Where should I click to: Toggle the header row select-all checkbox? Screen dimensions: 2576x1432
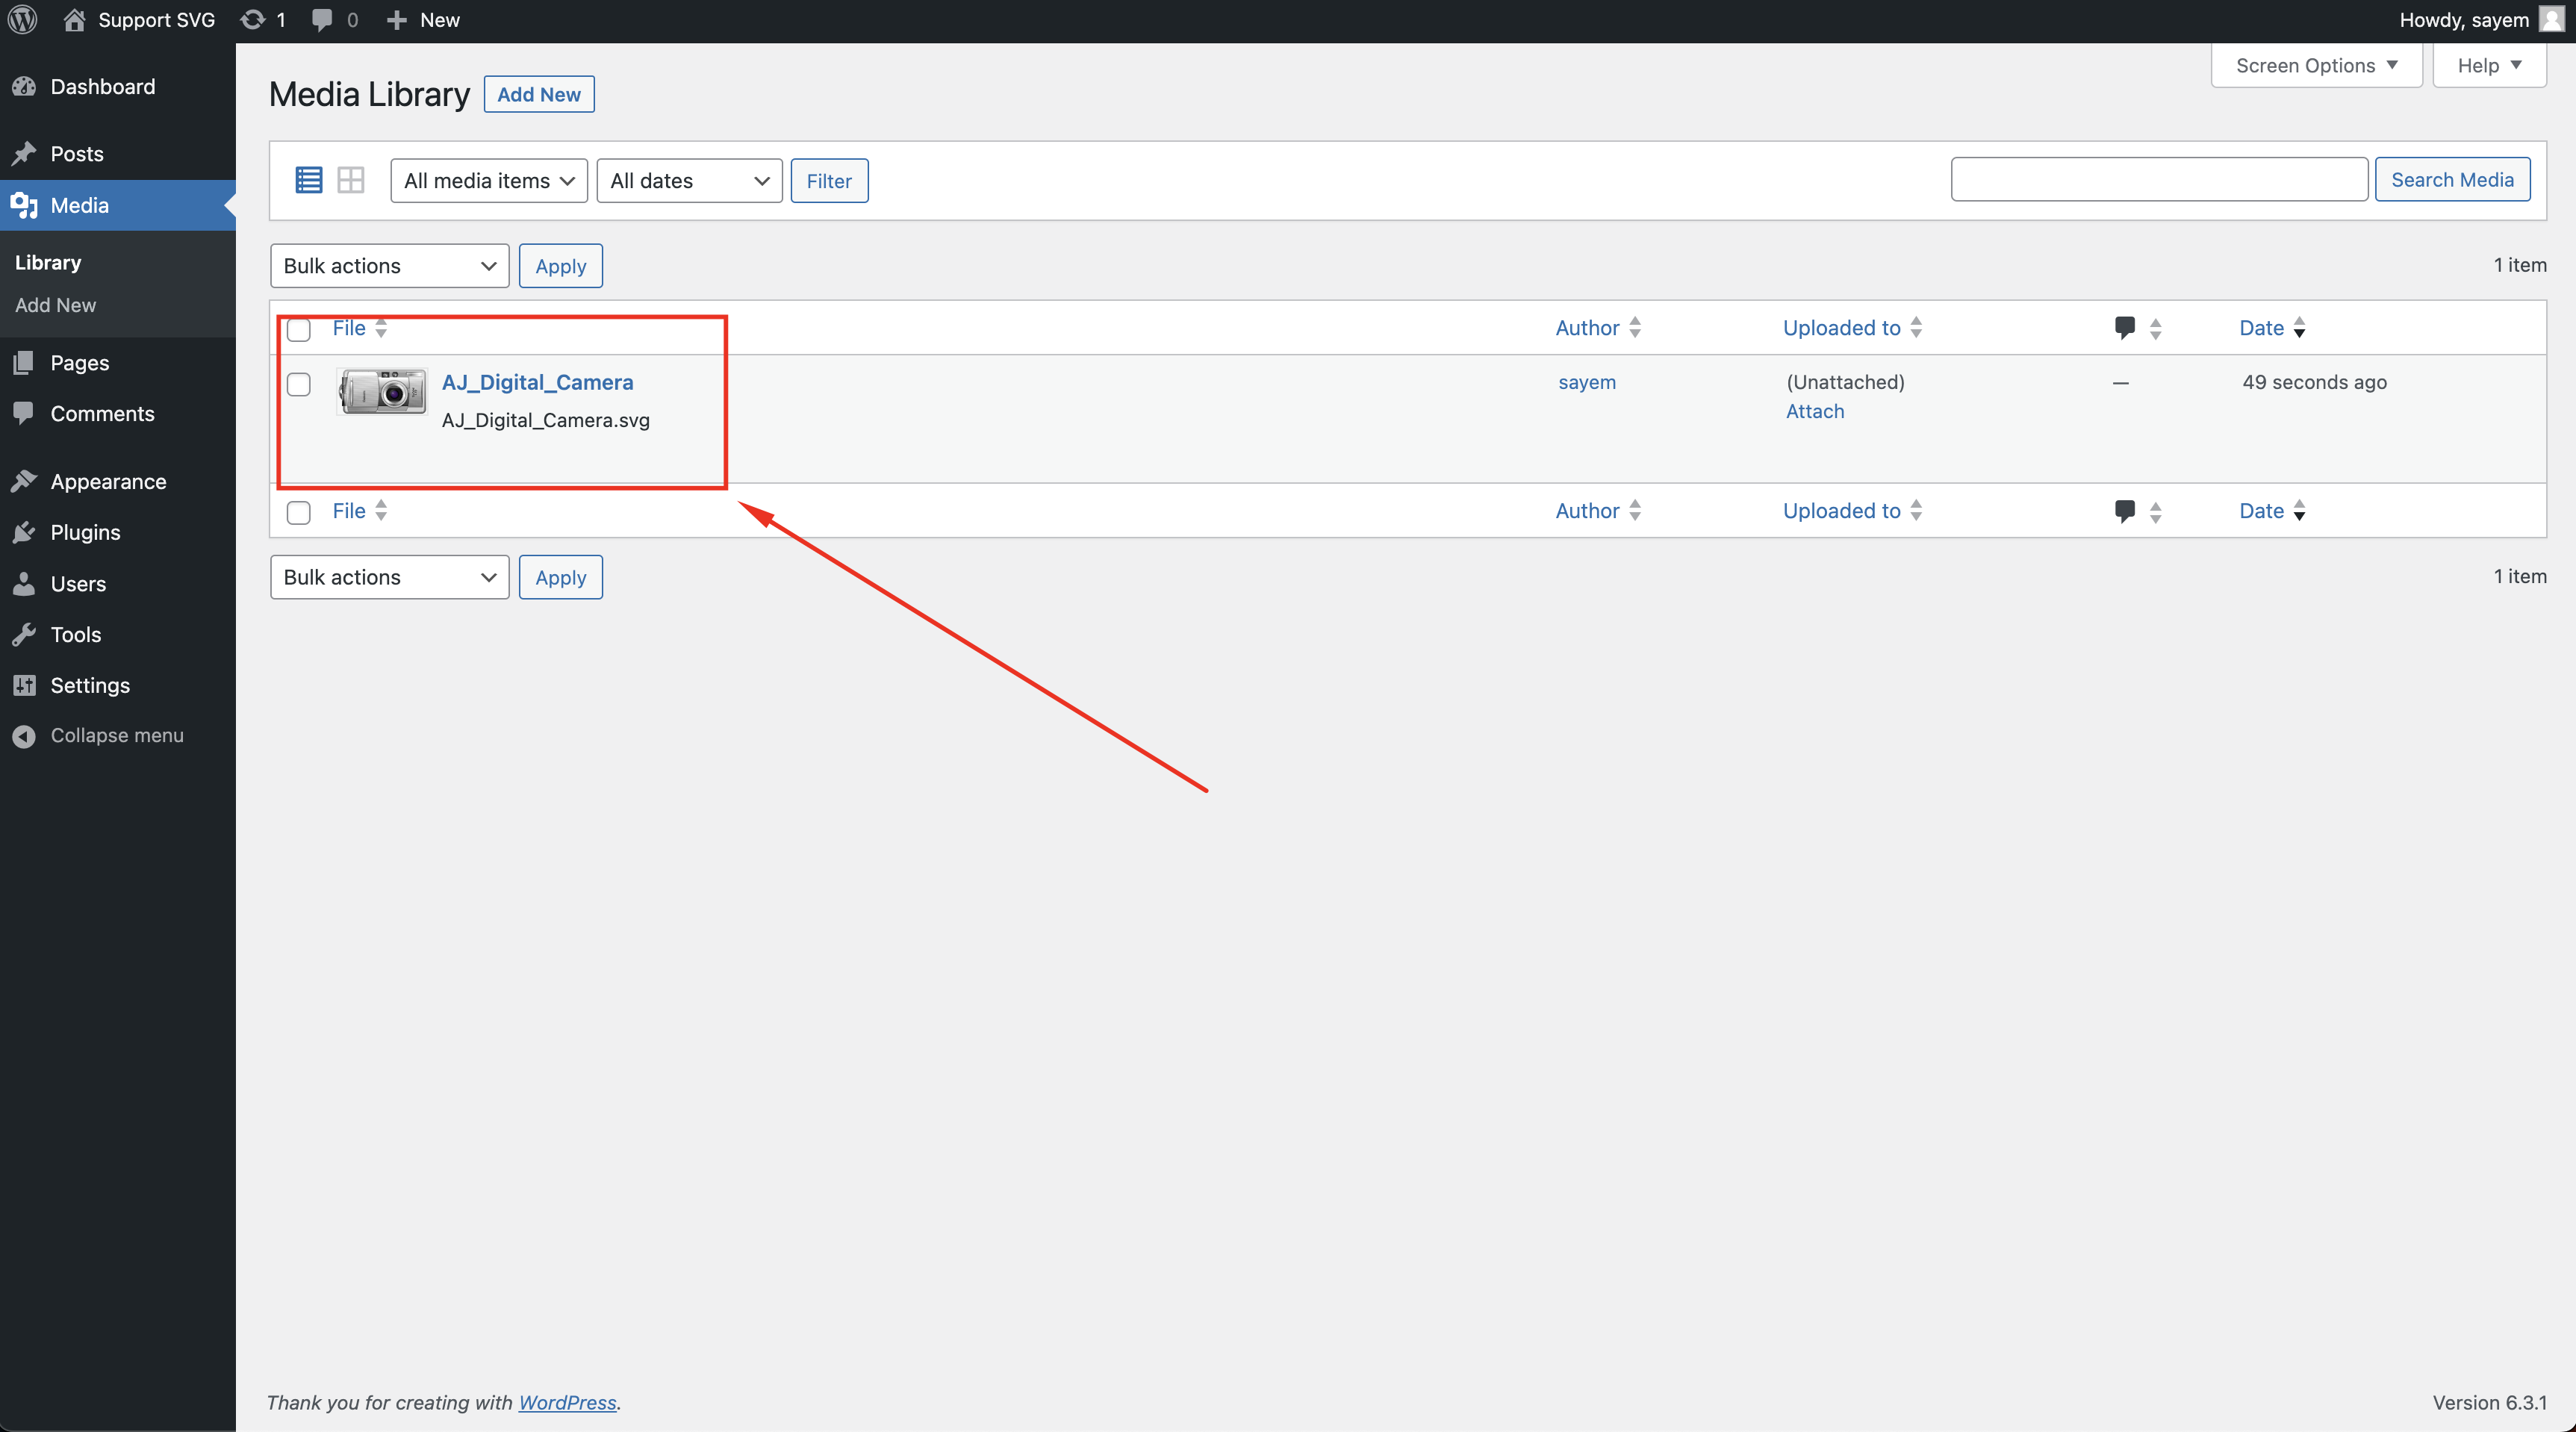click(x=298, y=328)
